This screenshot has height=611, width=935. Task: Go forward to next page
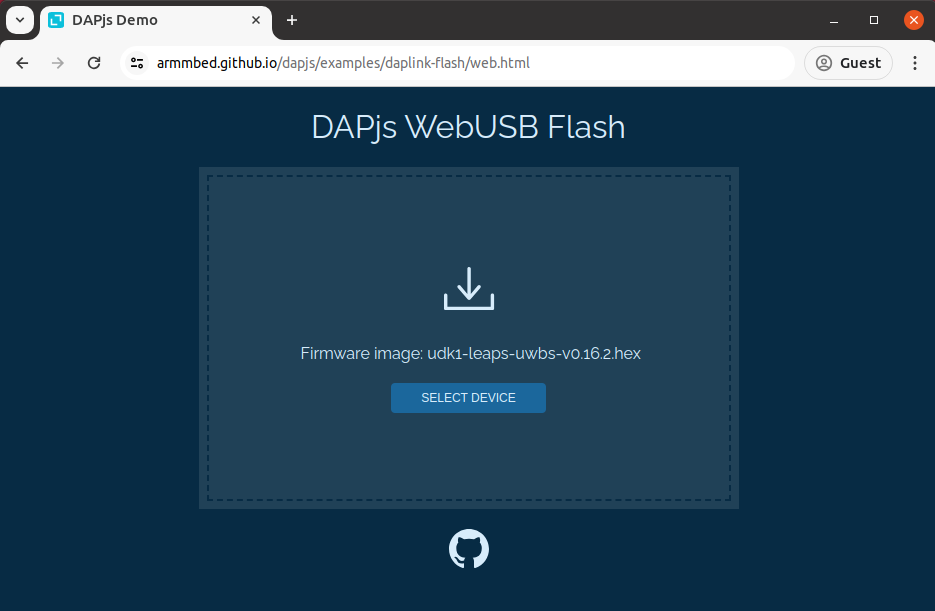point(58,63)
